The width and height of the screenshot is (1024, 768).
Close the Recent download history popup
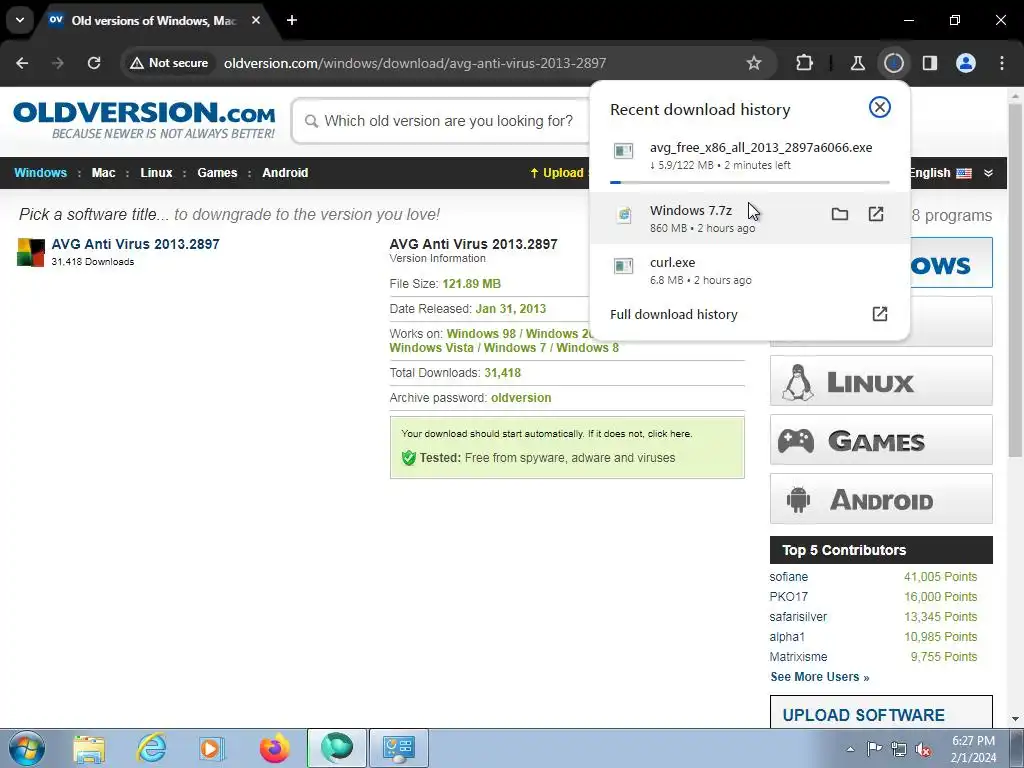tap(880, 107)
